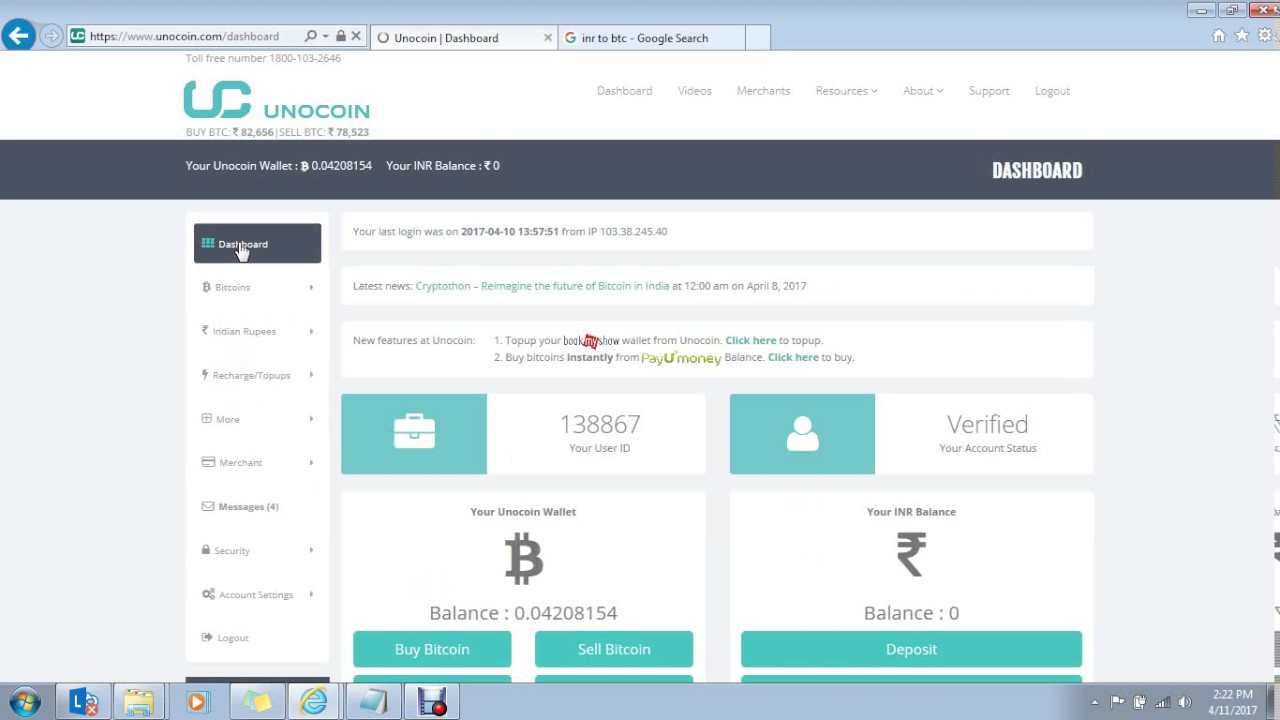
Task: Expand the Indian Rupees sidebar submenu
Action: coord(311,331)
